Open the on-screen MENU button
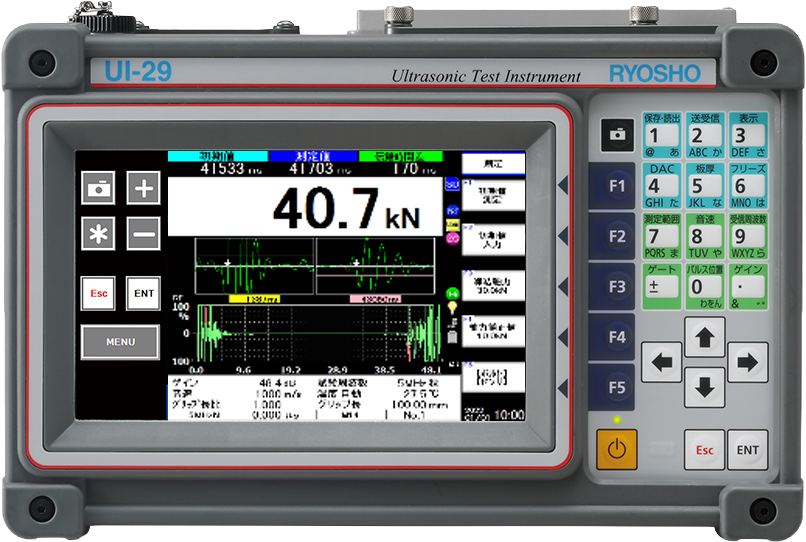806x542 pixels. tap(120, 342)
